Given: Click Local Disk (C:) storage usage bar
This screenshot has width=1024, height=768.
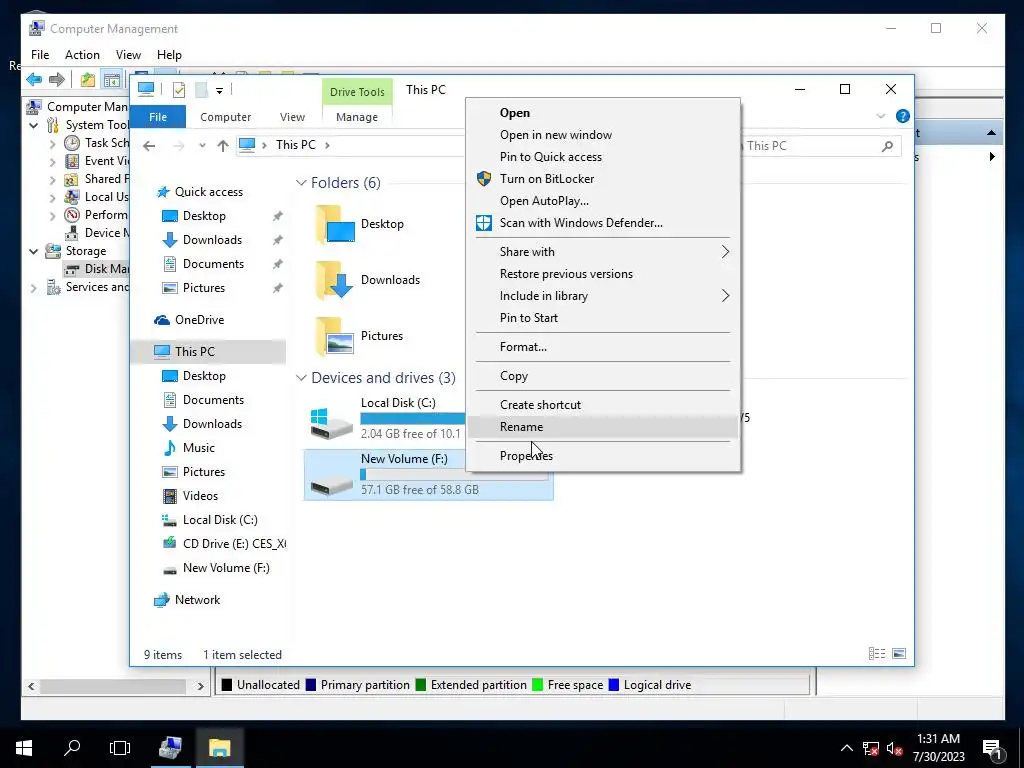Looking at the screenshot, I should [413, 419].
